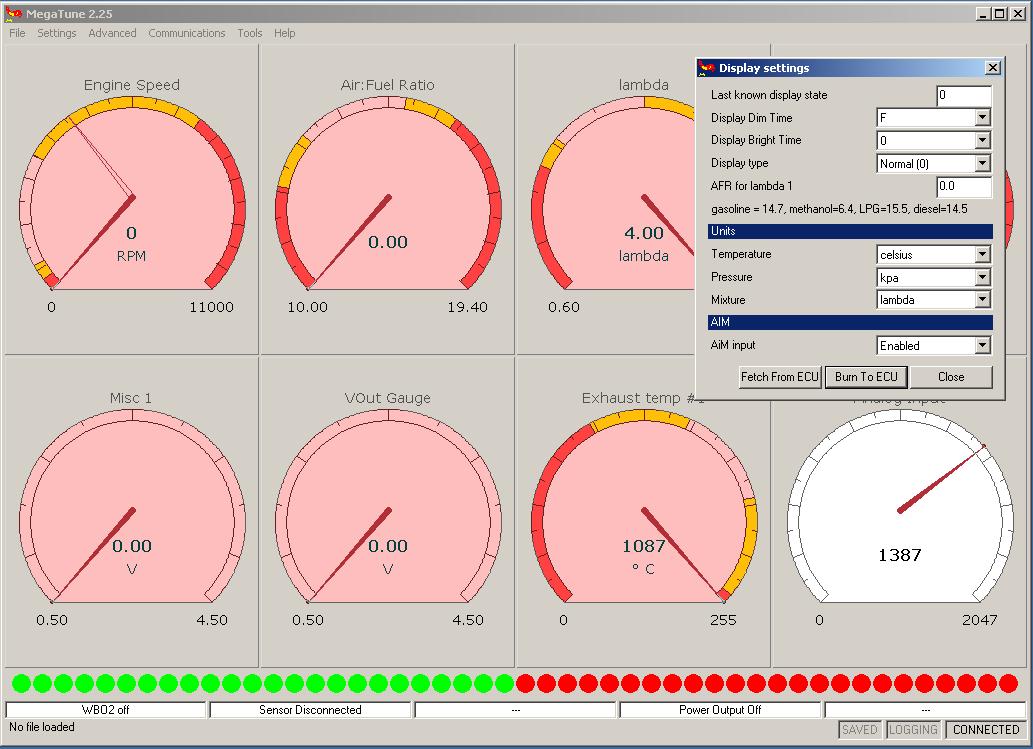Click the 11000 max label on Engine Speed
This screenshot has width=1033, height=749.
(211, 307)
